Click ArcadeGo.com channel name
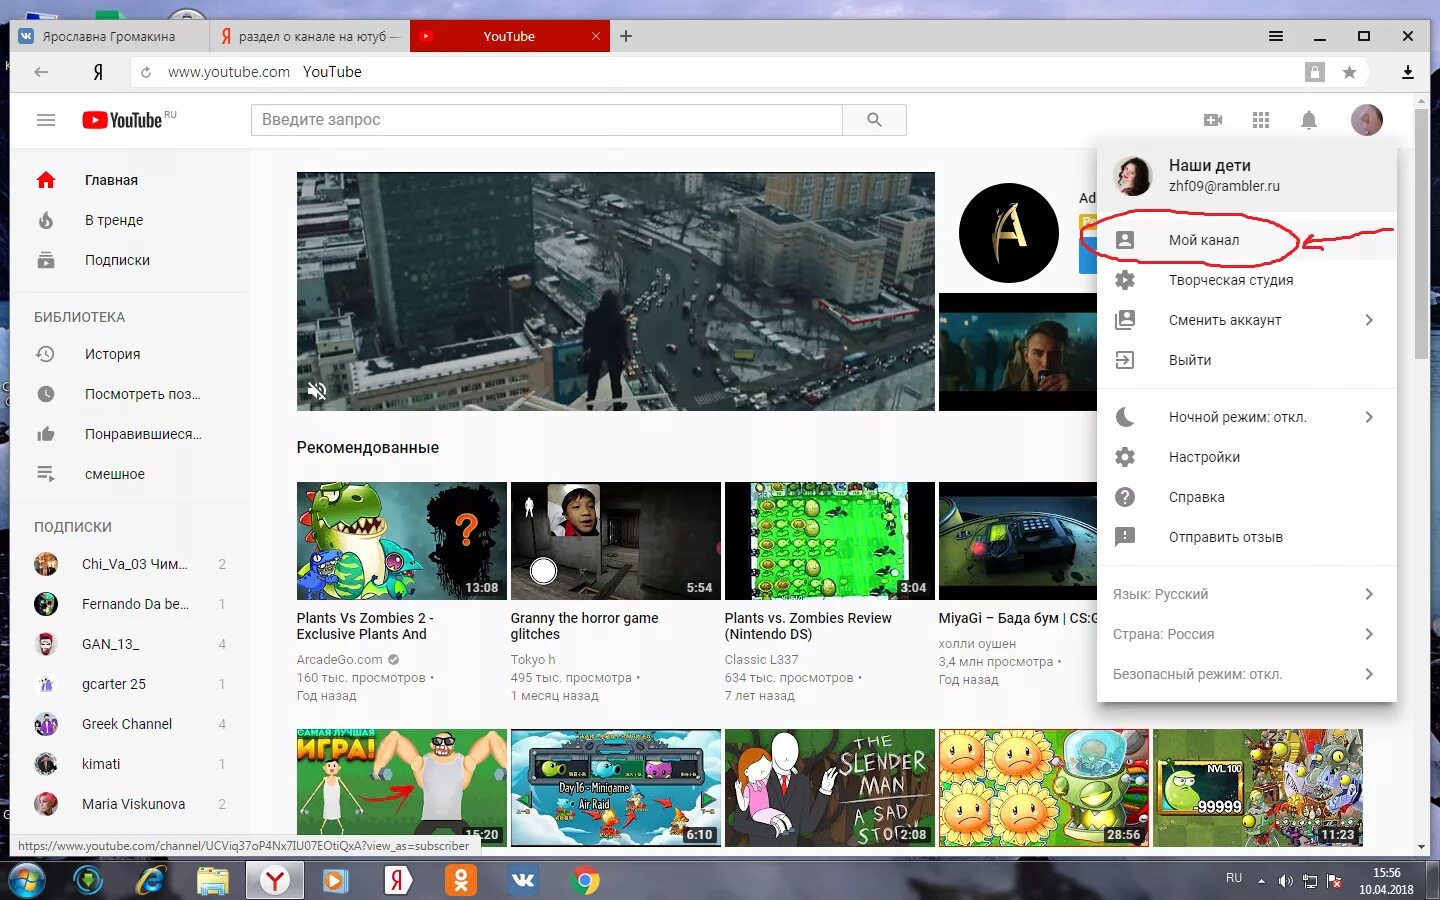 pos(339,660)
